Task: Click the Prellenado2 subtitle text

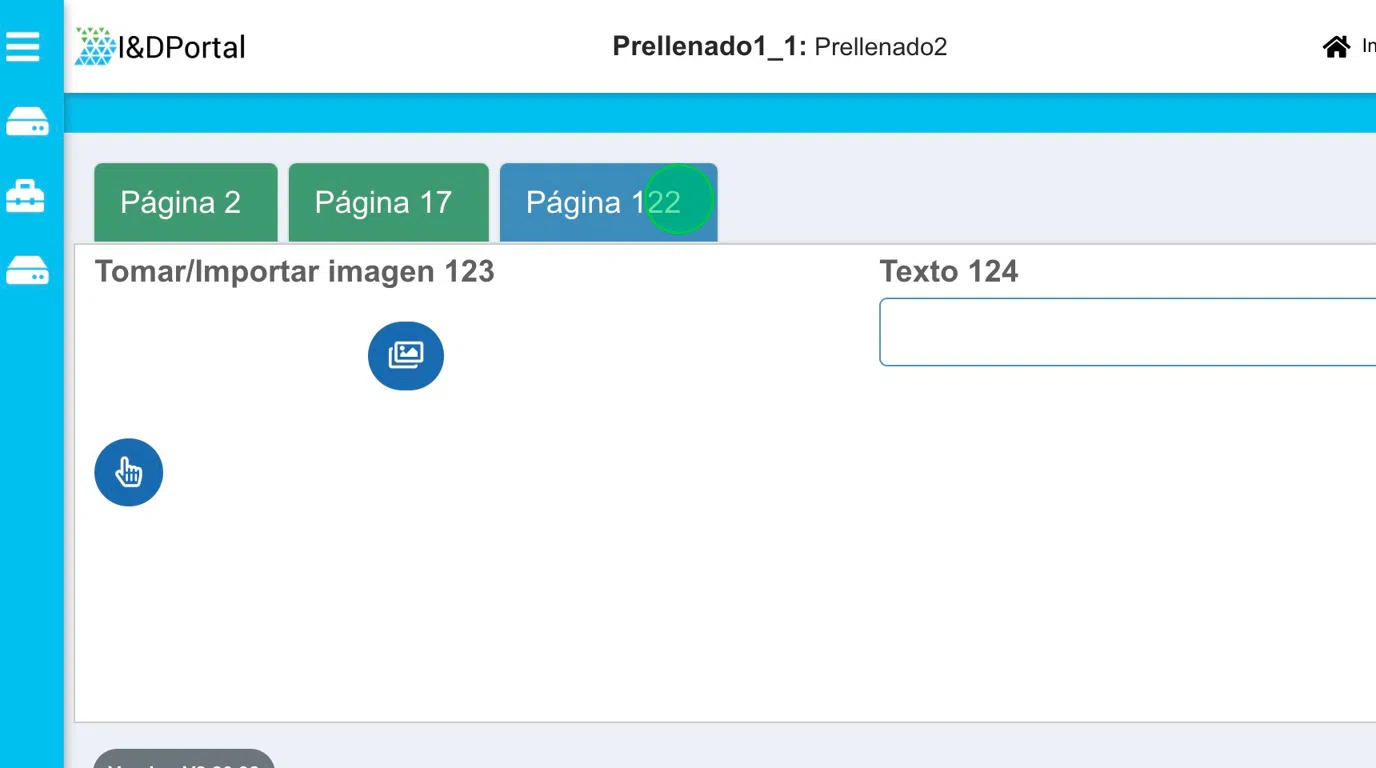Action: [880, 47]
